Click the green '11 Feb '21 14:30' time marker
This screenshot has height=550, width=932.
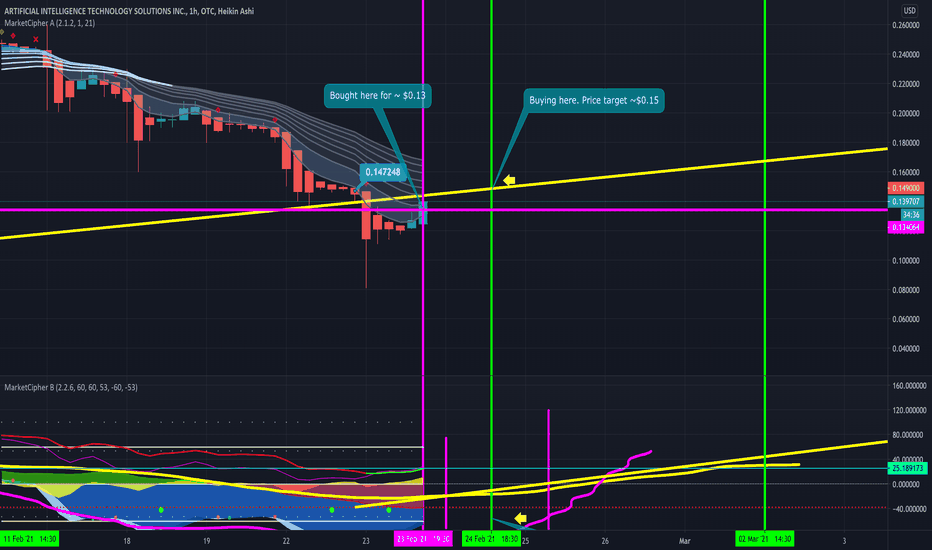(x=30, y=539)
